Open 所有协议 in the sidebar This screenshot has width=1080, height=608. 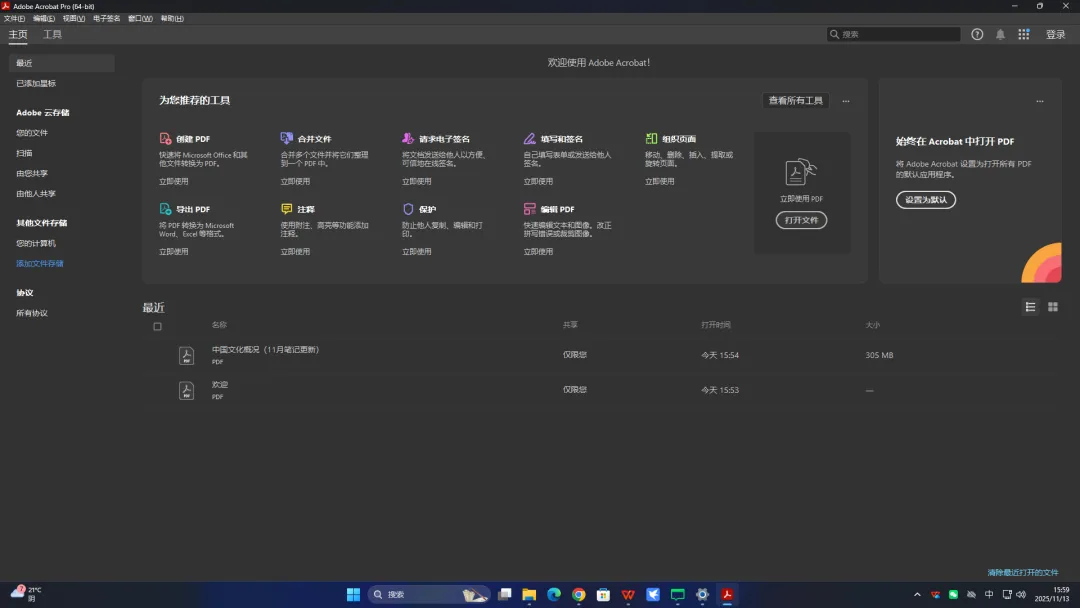32,313
